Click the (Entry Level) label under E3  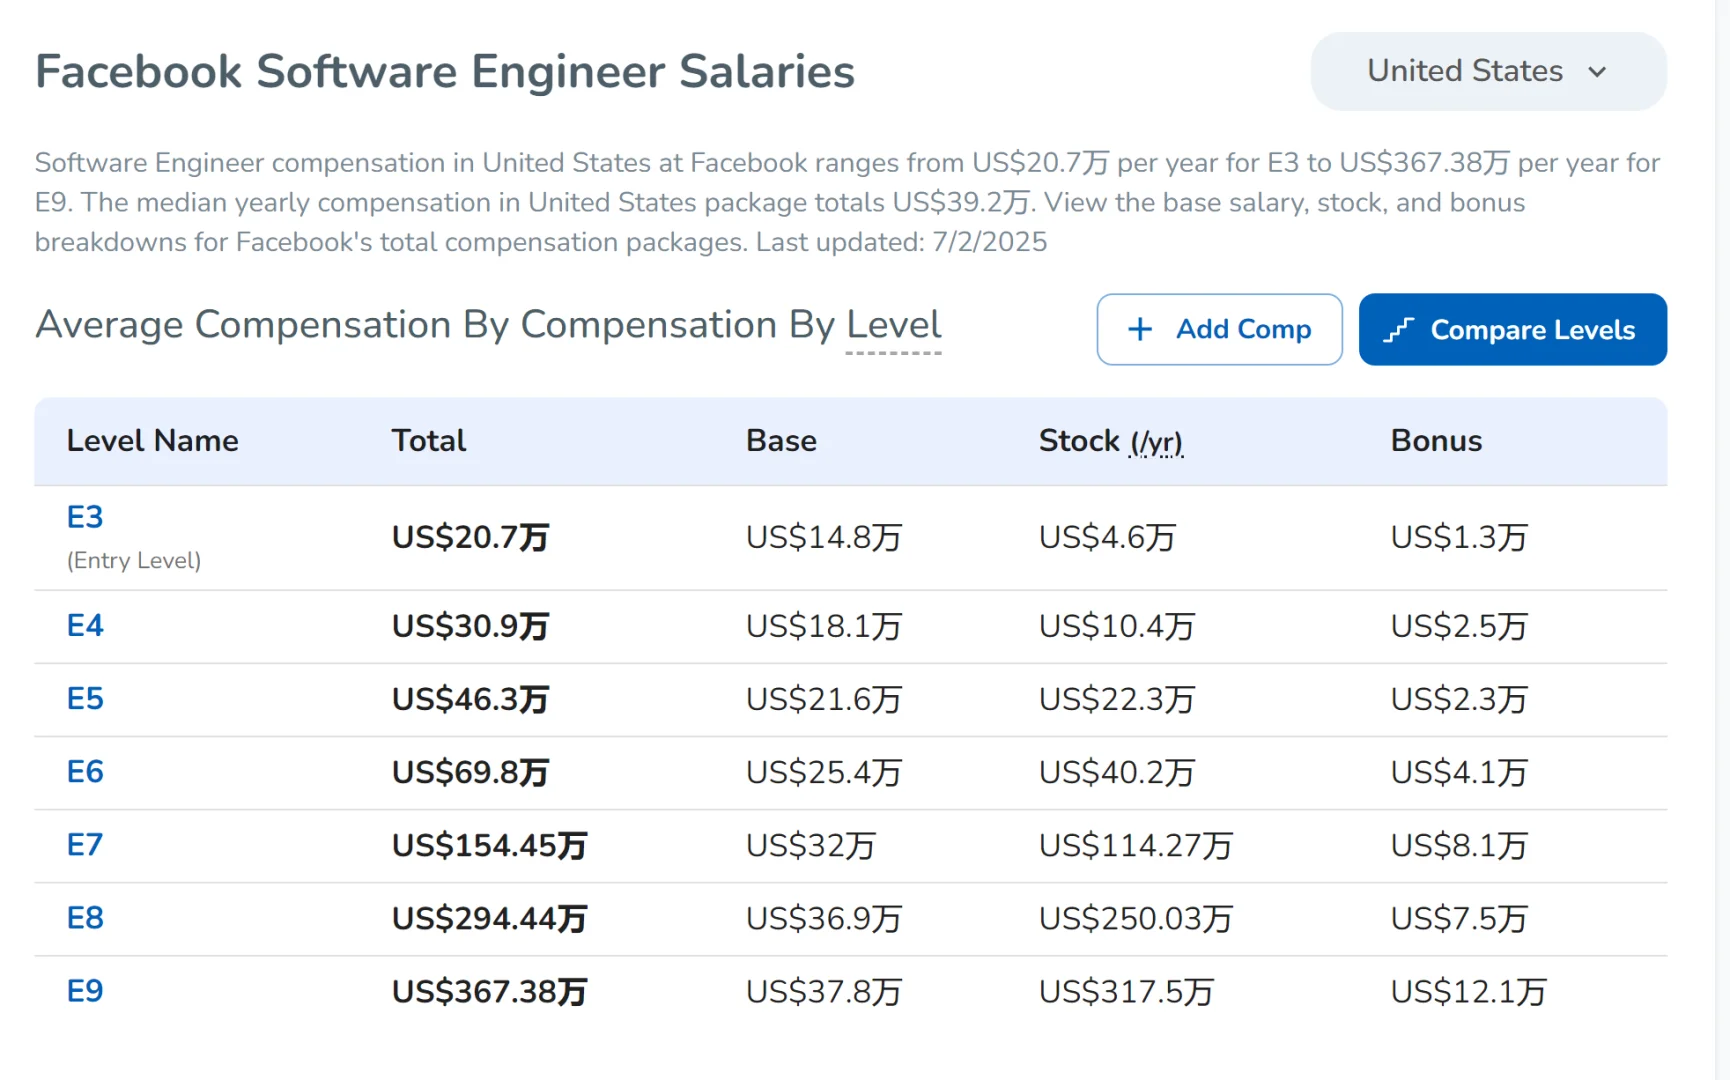[x=134, y=561]
